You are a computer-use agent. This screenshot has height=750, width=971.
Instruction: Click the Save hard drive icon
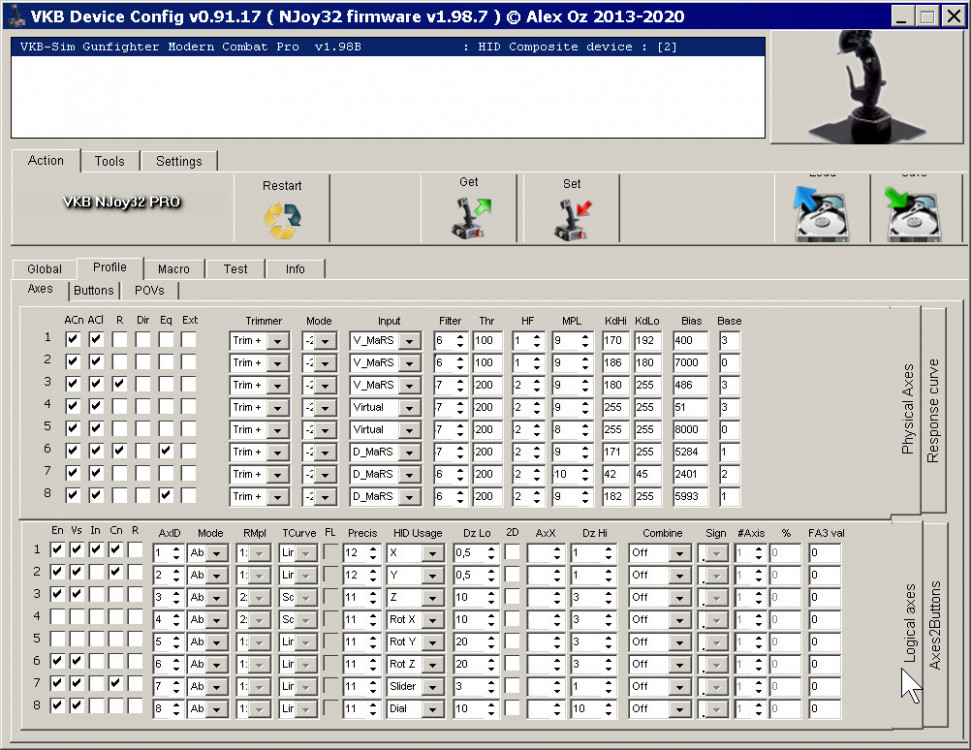click(915, 212)
